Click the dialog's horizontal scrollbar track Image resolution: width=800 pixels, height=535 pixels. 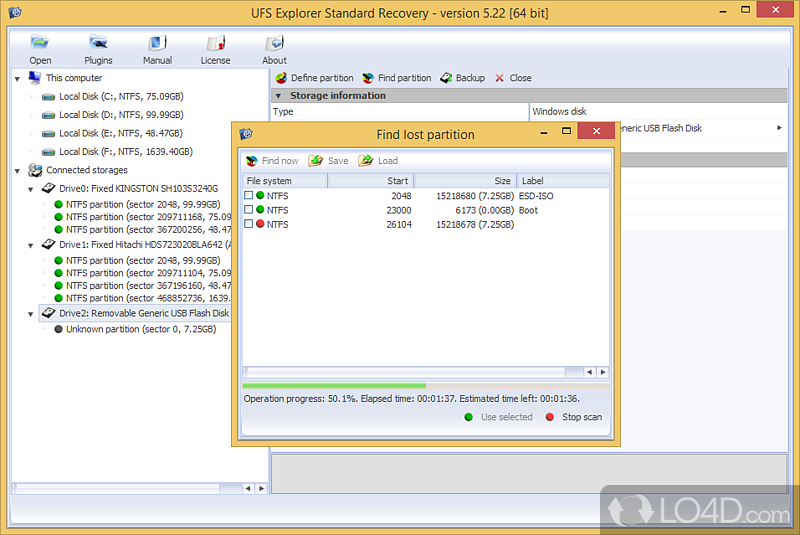414,372
